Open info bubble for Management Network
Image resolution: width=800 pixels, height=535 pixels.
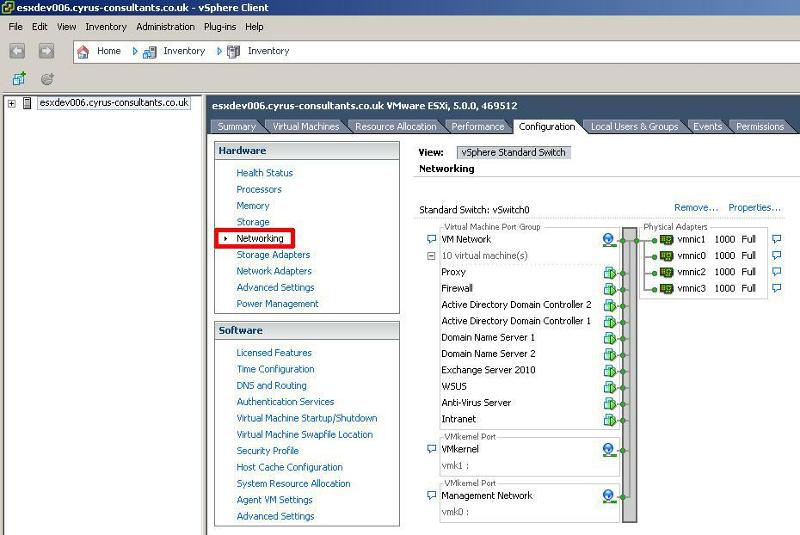[x=431, y=495]
